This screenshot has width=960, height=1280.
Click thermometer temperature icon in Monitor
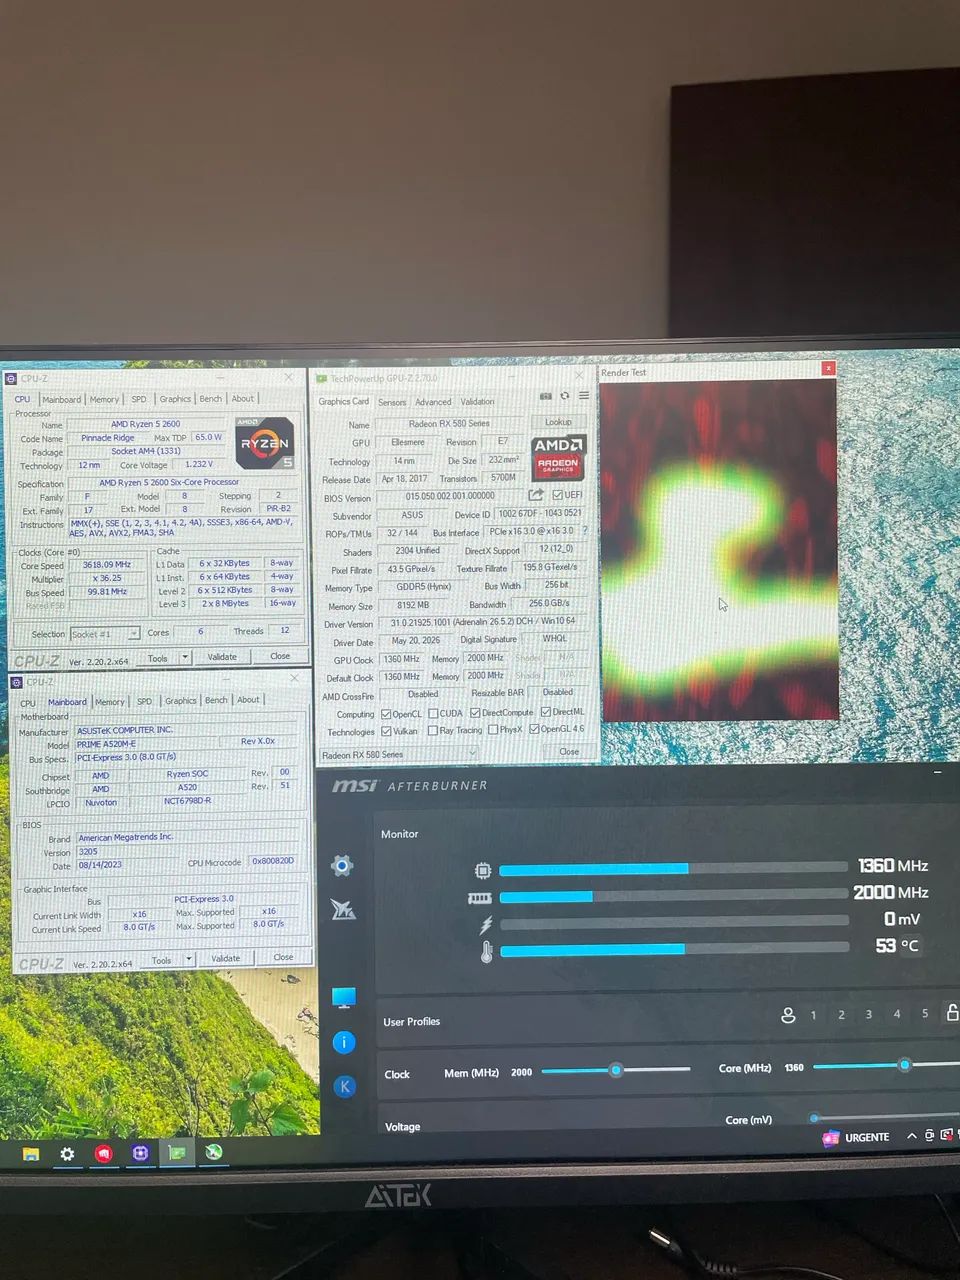point(486,952)
